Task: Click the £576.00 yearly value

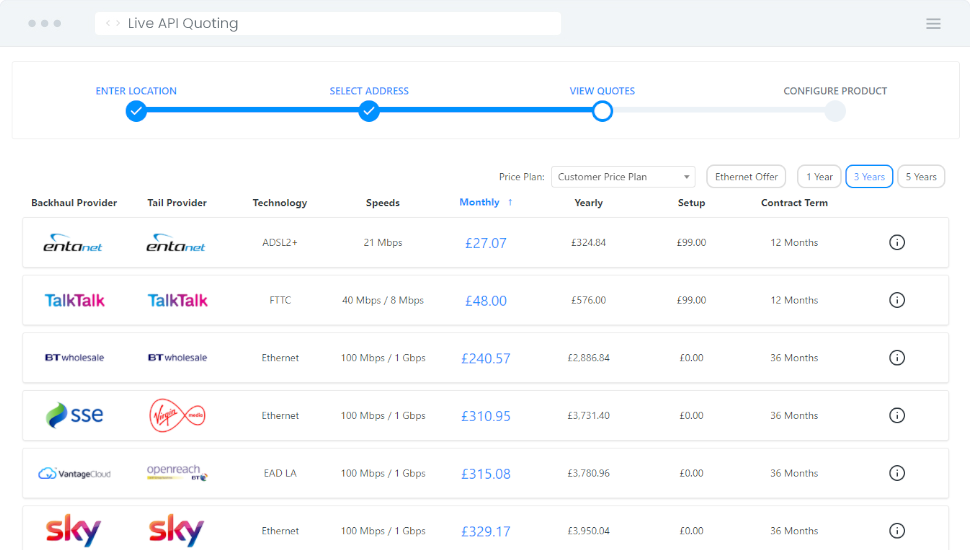Action: click(x=588, y=300)
